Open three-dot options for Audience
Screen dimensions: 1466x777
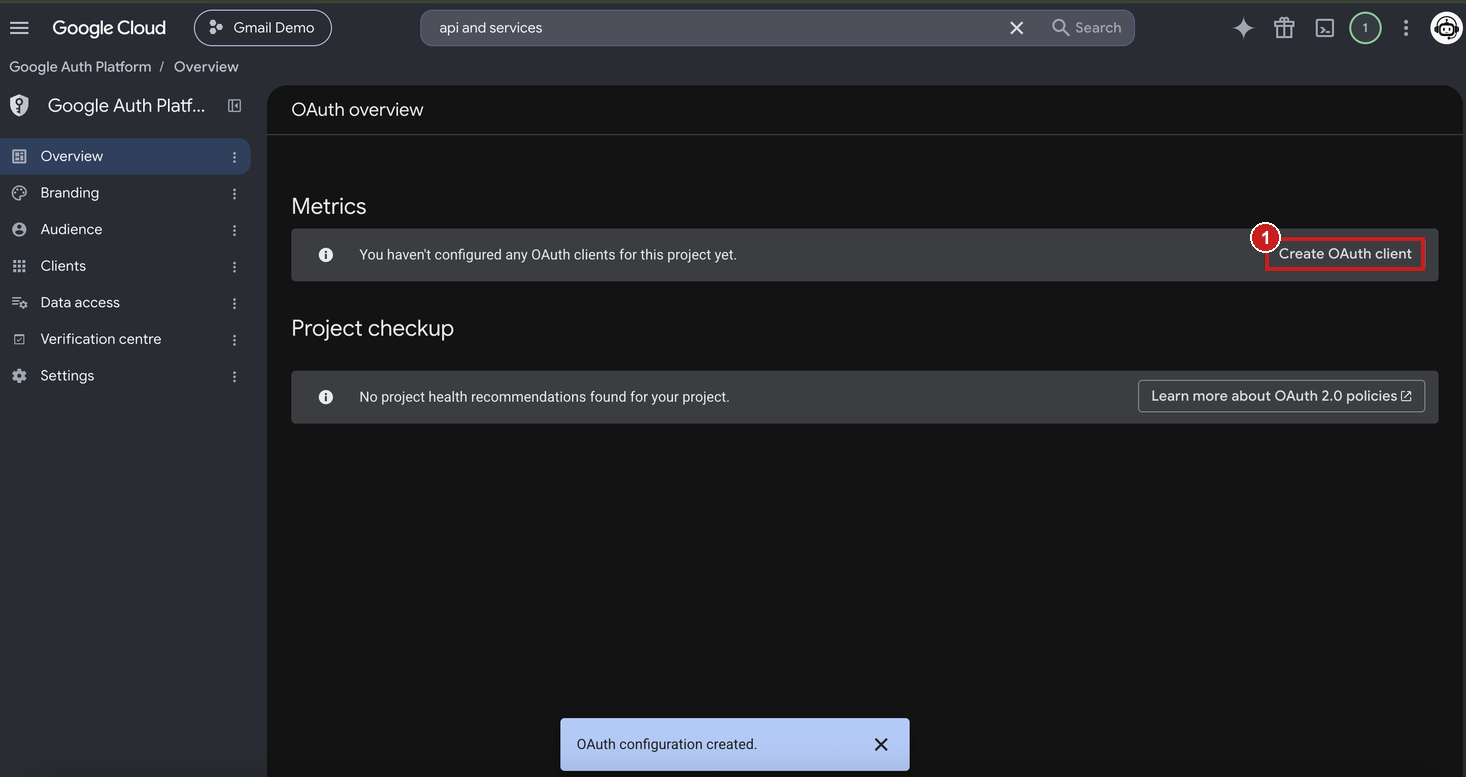tap(234, 230)
